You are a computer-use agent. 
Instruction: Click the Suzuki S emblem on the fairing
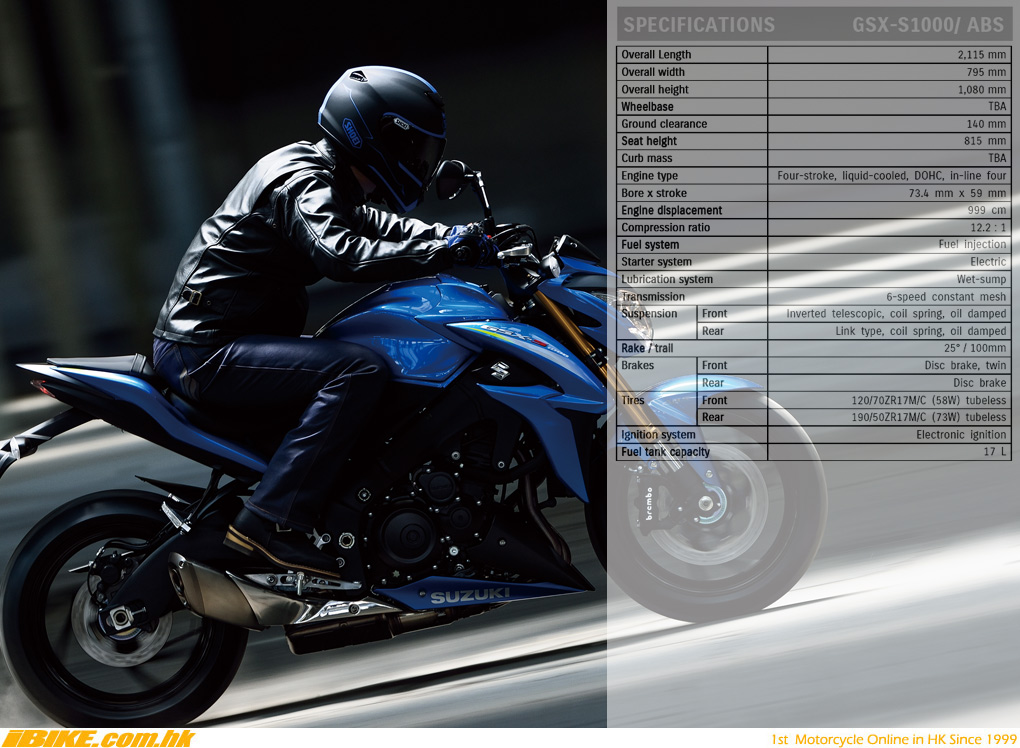coord(500,371)
